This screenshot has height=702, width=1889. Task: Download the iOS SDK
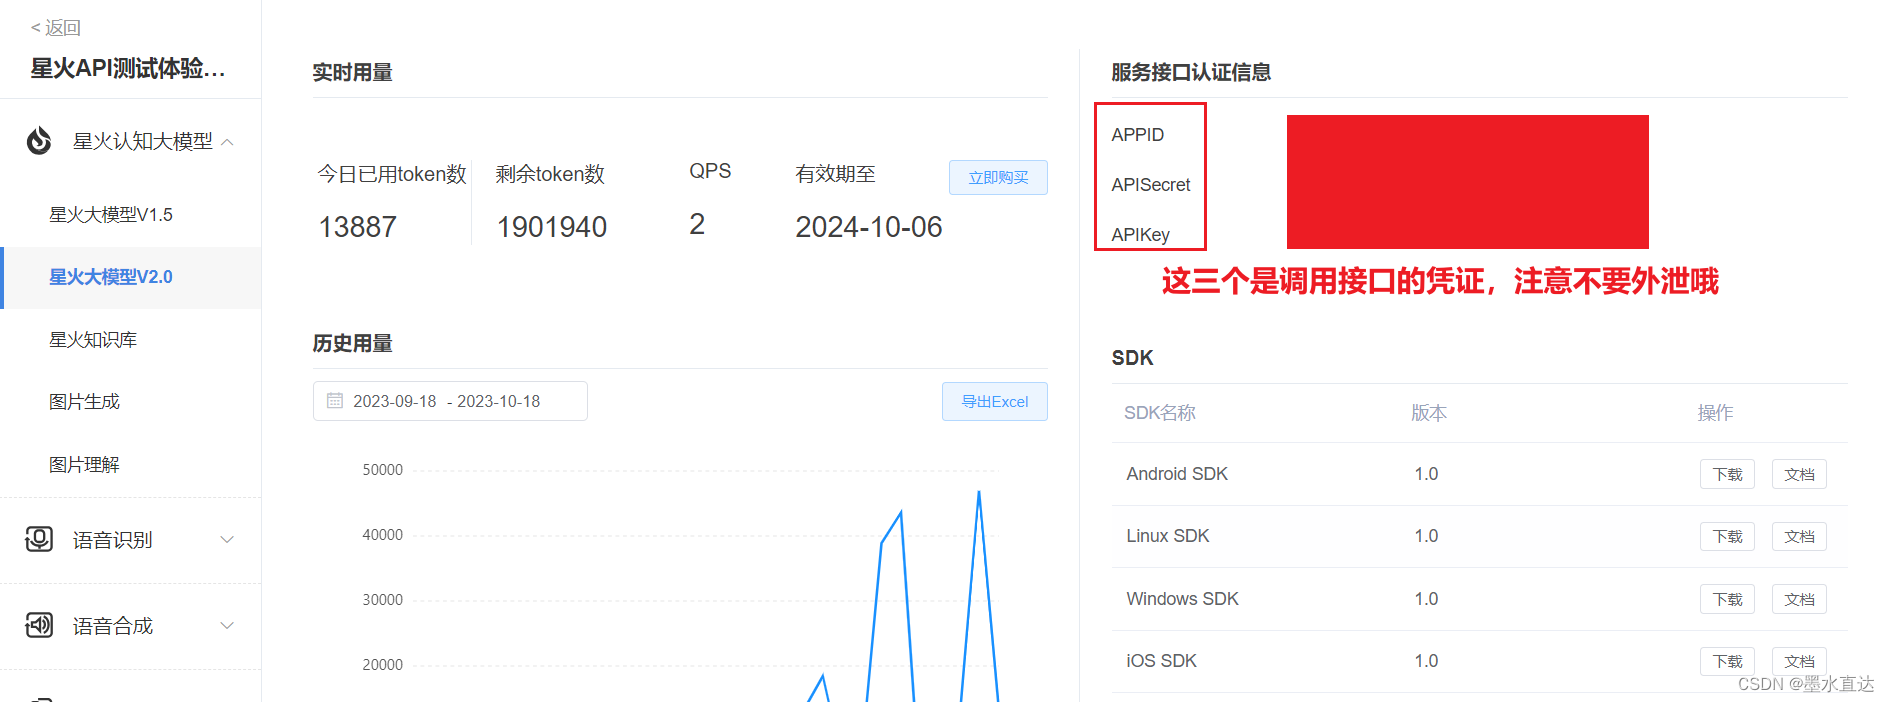(x=1727, y=661)
